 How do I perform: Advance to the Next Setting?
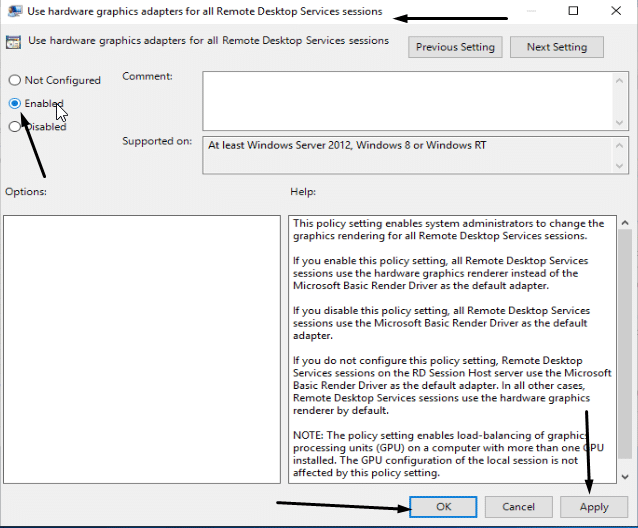(556, 47)
